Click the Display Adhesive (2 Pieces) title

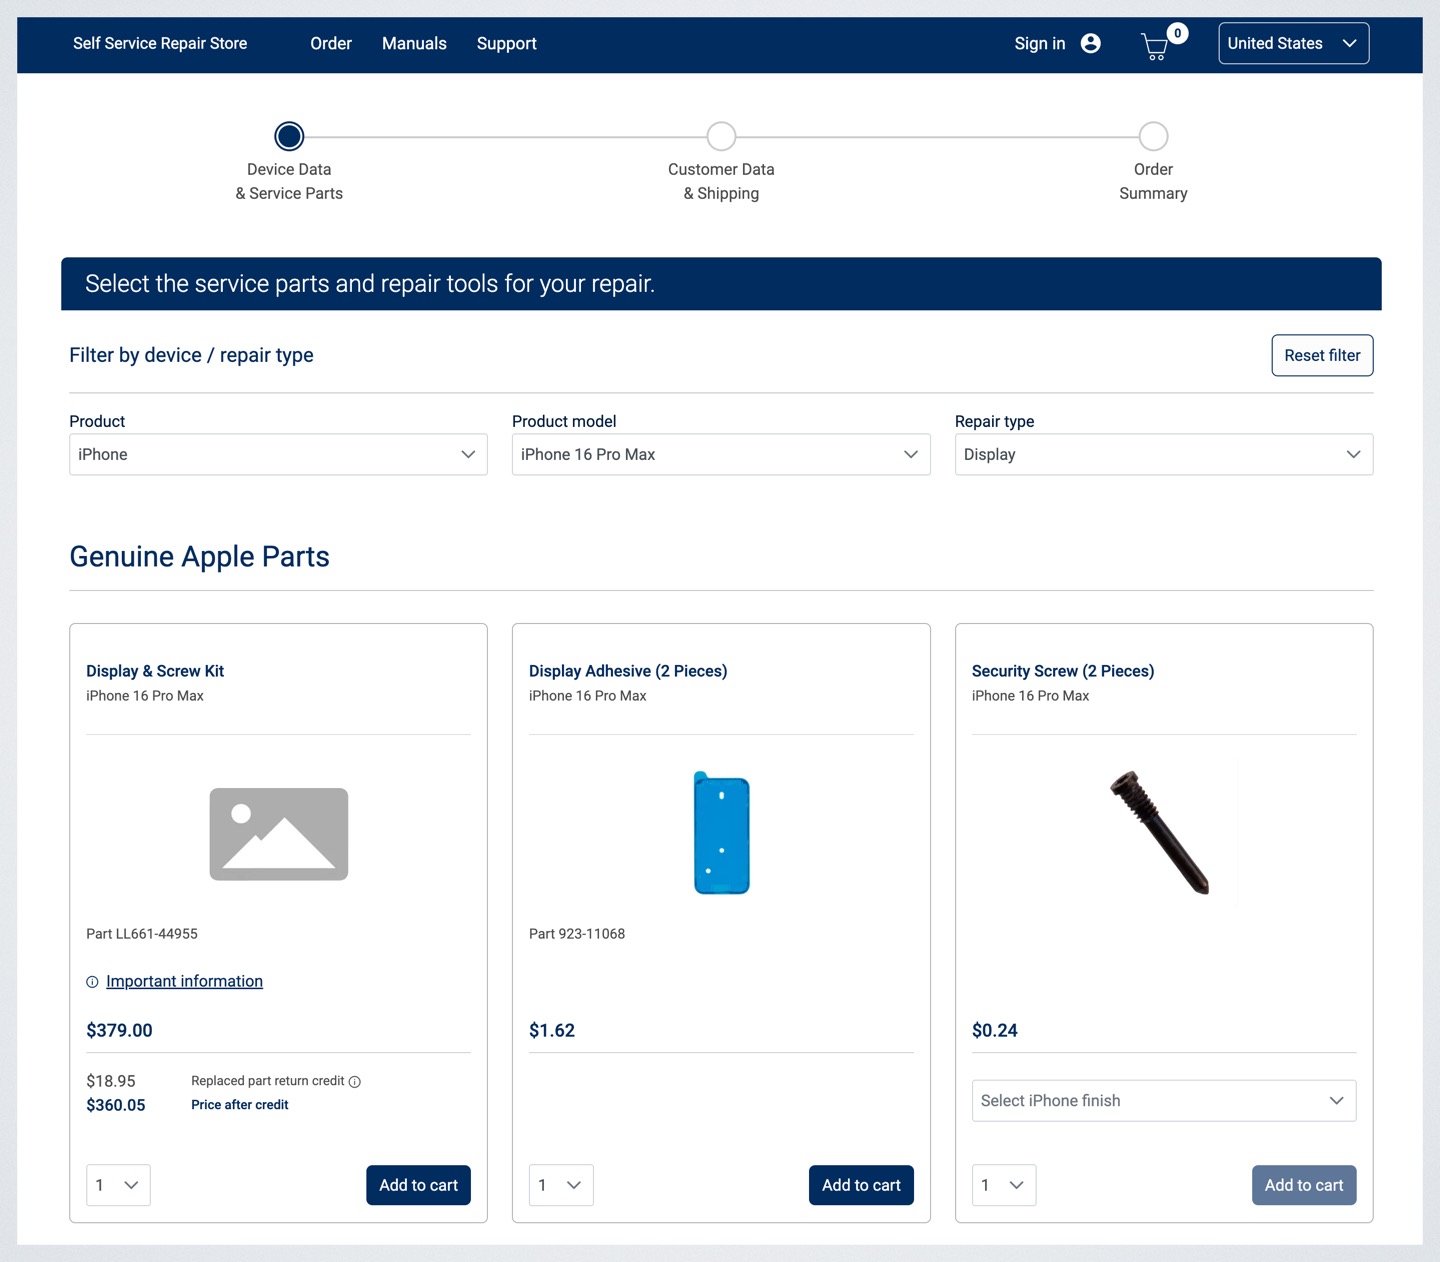[628, 671]
